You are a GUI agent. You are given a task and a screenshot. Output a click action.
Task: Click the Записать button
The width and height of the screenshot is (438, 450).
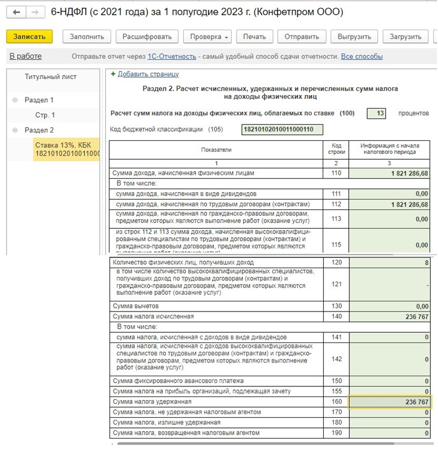coord(29,37)
